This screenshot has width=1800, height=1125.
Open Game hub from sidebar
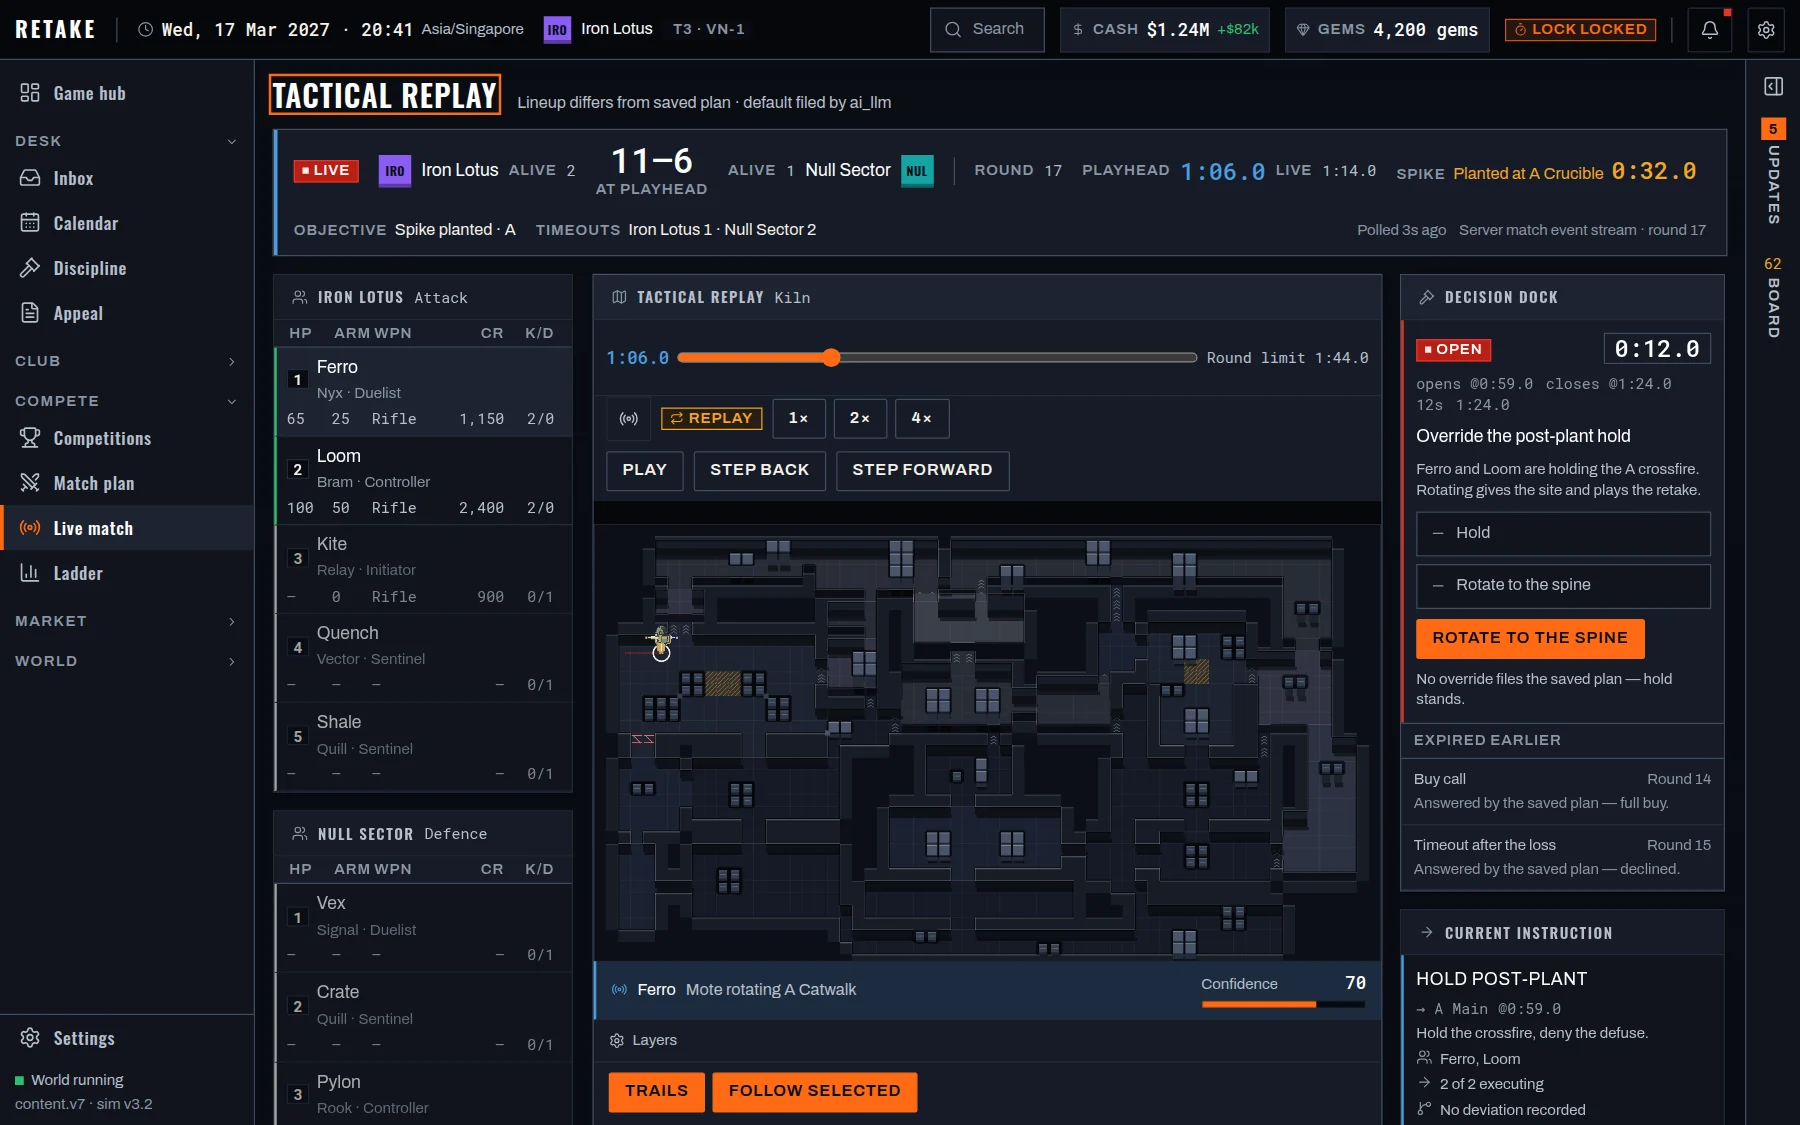tap(127, 93)
